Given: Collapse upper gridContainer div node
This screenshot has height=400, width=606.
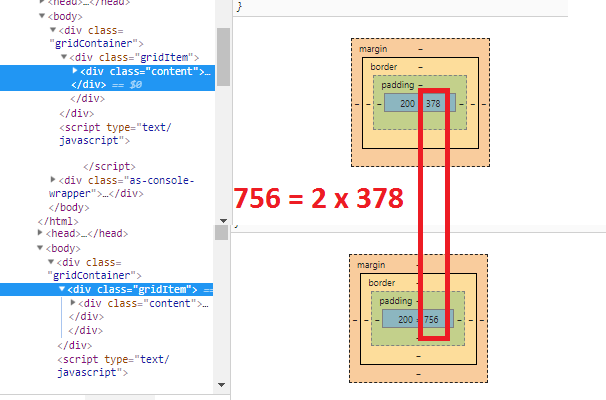Looking at the screenshot, I should tap(53, 30).
